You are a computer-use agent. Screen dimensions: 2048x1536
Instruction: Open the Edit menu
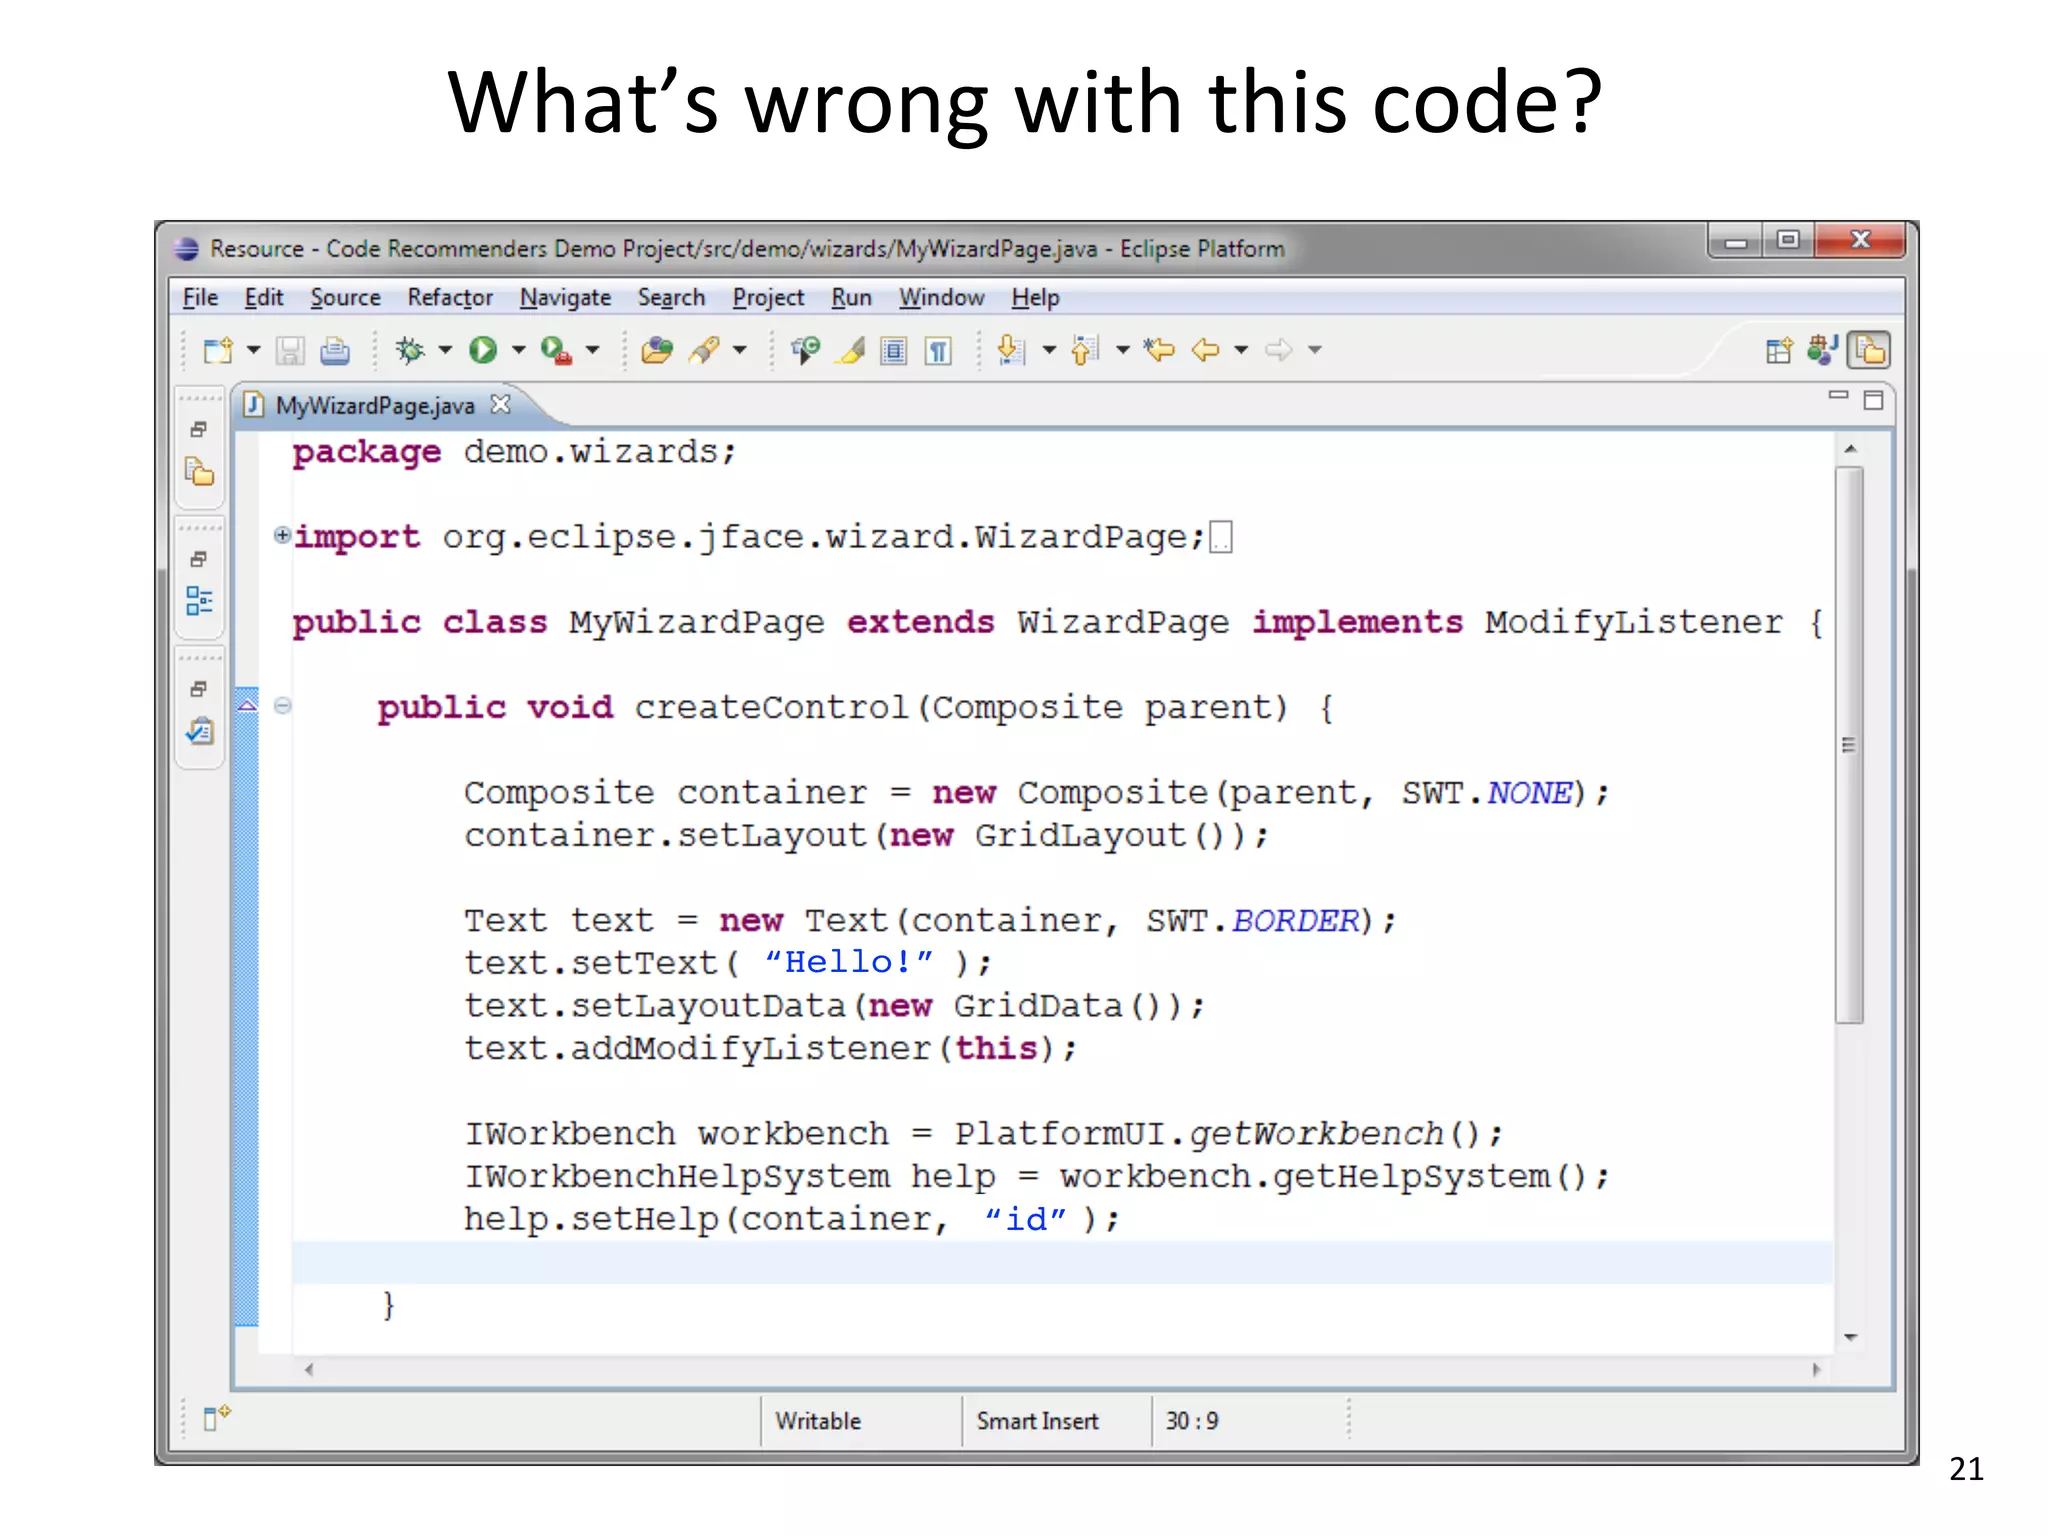[x=264, y=298]
